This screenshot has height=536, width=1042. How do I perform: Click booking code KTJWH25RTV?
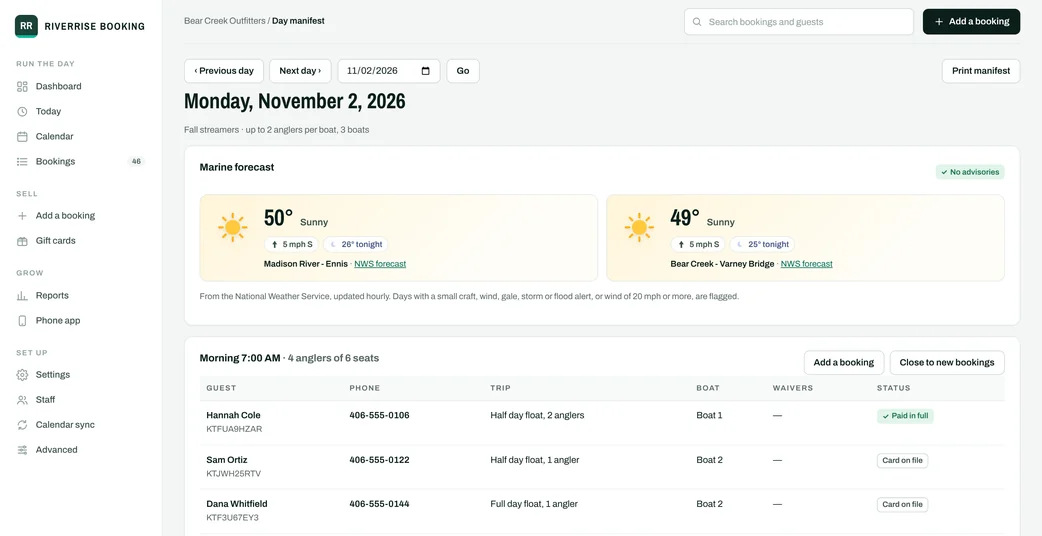coord(233,474)
